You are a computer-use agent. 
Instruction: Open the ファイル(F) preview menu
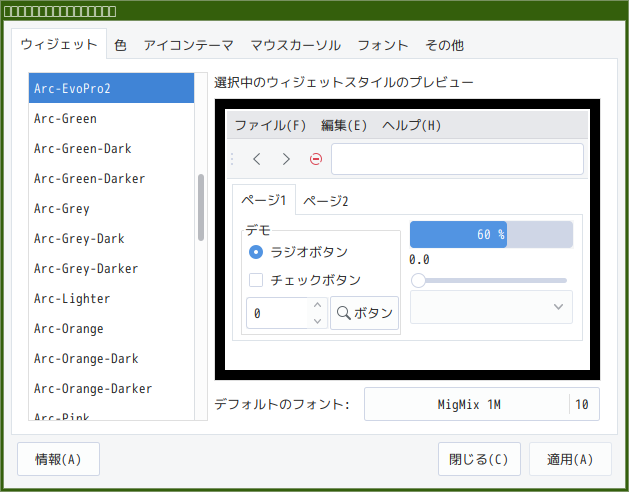270,126
